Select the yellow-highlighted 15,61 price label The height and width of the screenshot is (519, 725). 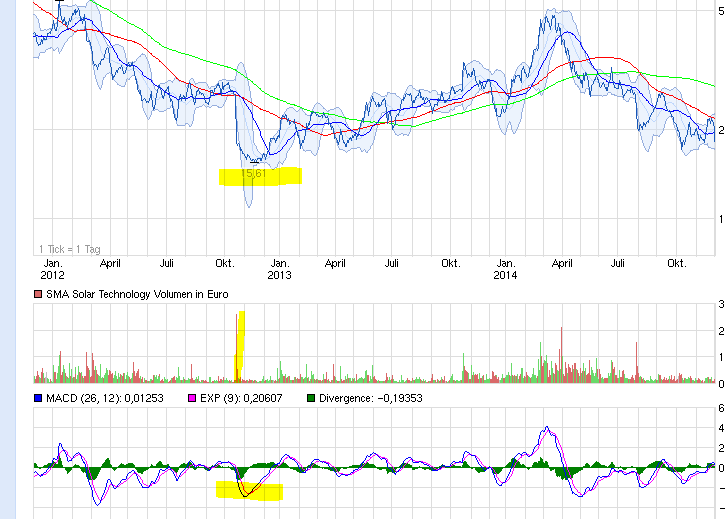[x=256, y=174]
